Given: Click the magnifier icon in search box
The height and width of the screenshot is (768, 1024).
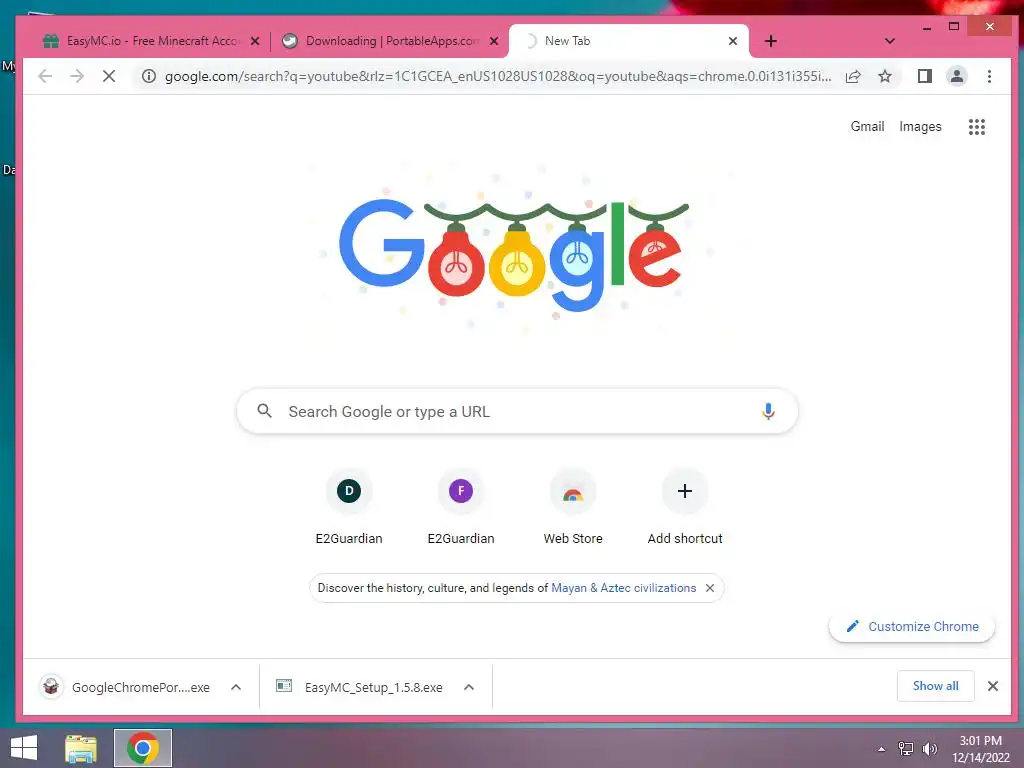Looking at the screenshot, I should (264, 411).
